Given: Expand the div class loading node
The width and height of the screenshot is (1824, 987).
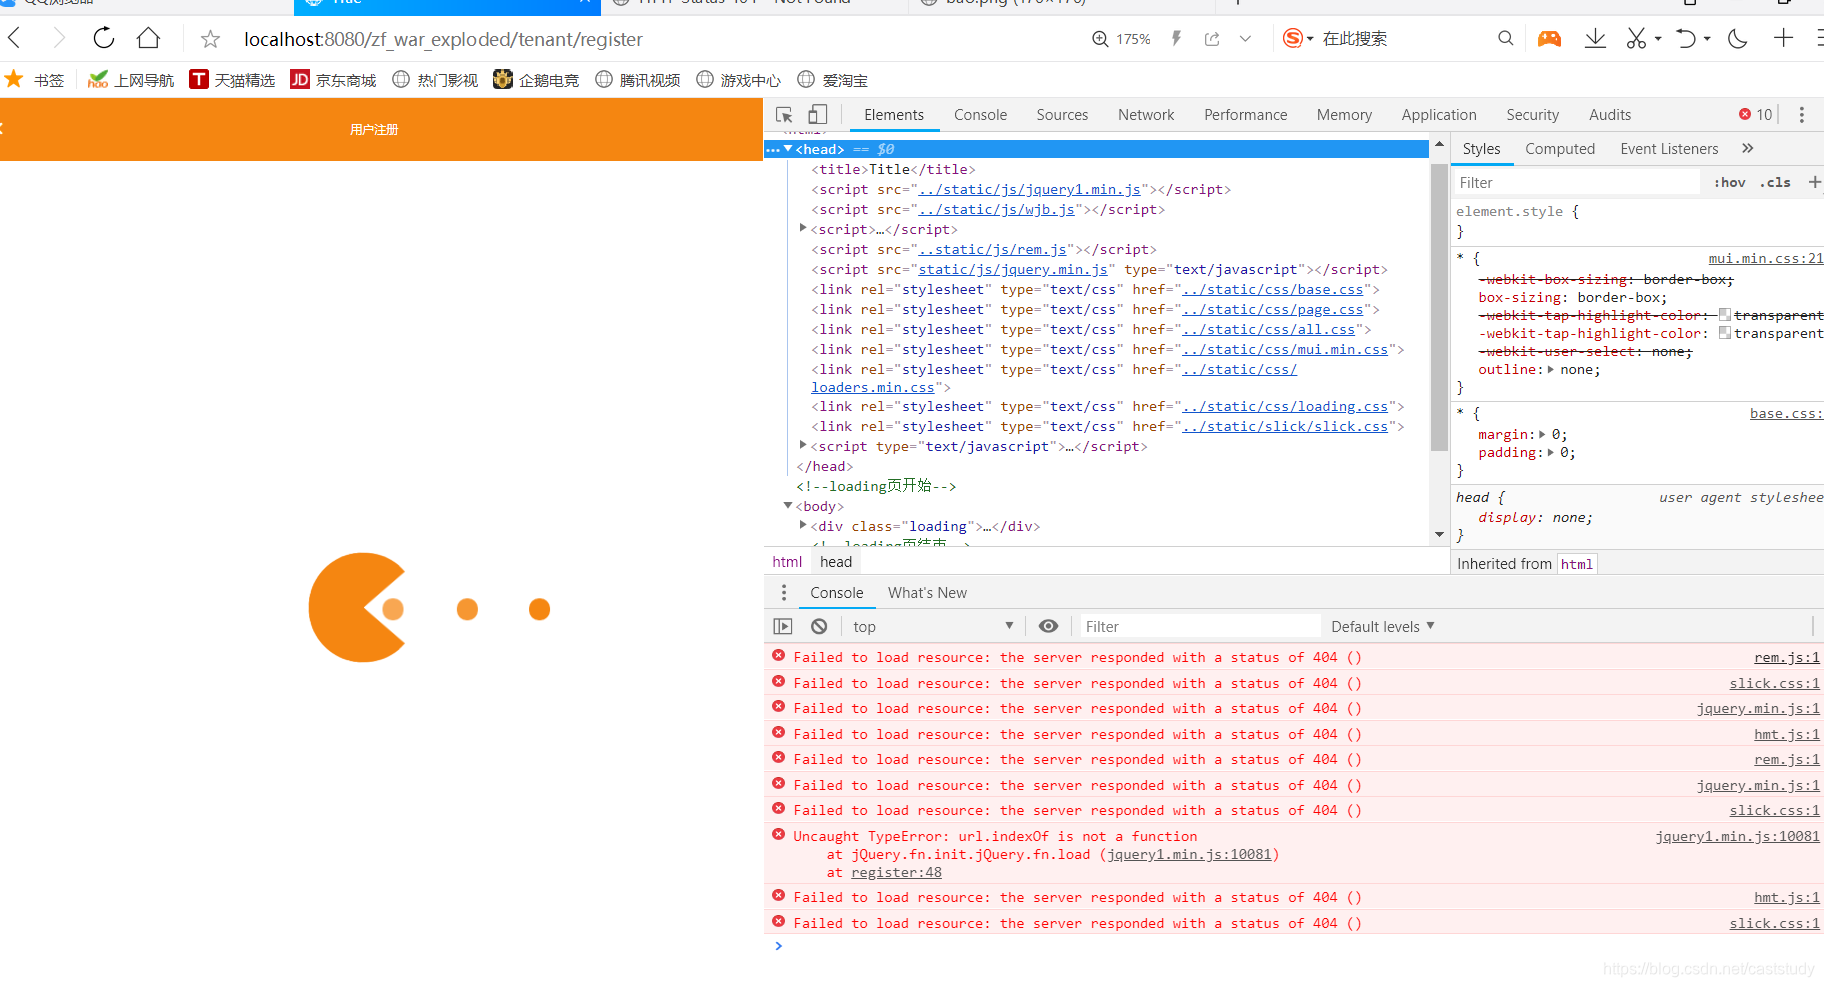Looking at the screenshot, I should [x=803, y=526].
